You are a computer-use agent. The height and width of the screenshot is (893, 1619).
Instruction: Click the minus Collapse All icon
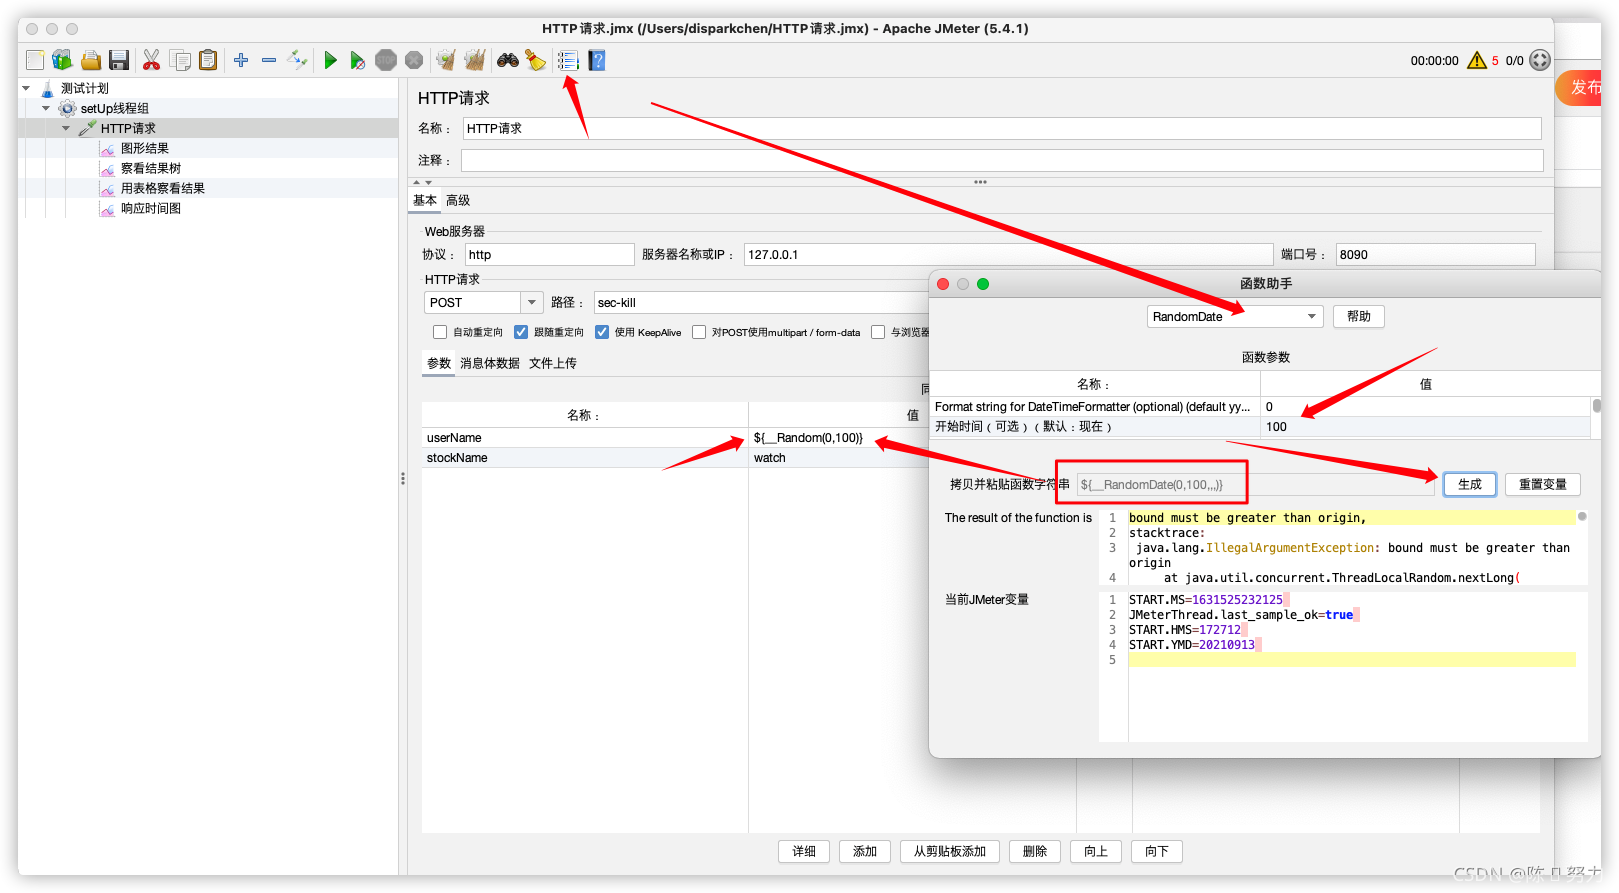pos(269,60)
